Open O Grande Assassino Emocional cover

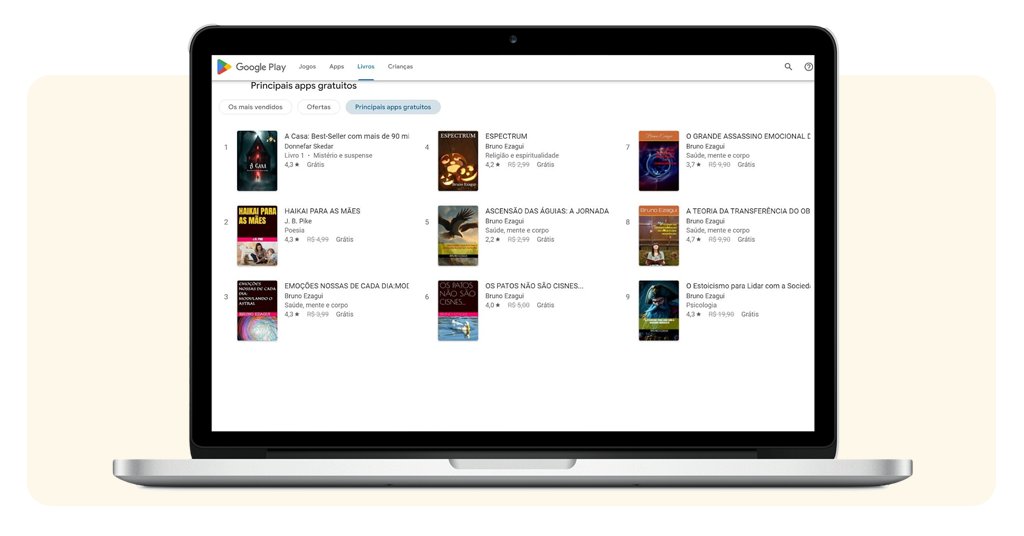tap(659, 161)
